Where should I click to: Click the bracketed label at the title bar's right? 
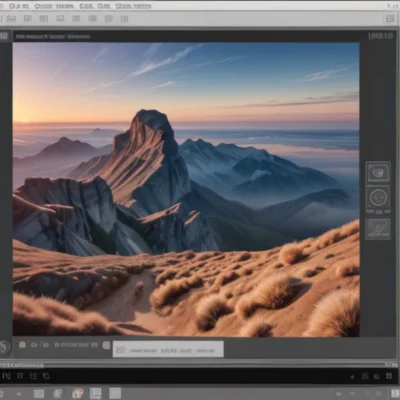pyautogui.click(x=381, y=36)
